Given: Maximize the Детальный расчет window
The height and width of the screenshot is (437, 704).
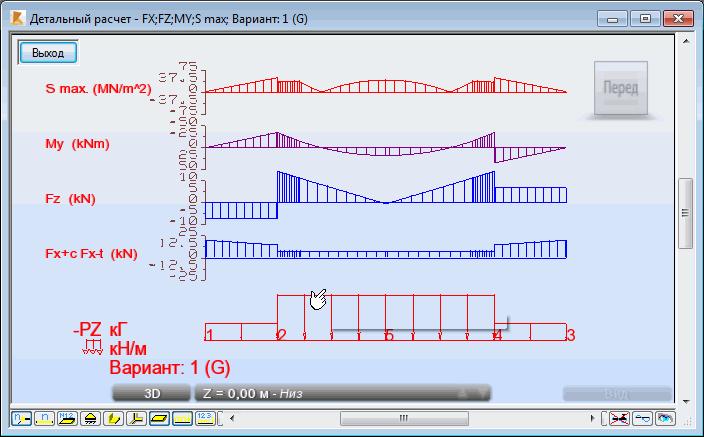Looking at the screenshot, I should tap(645, 19).
